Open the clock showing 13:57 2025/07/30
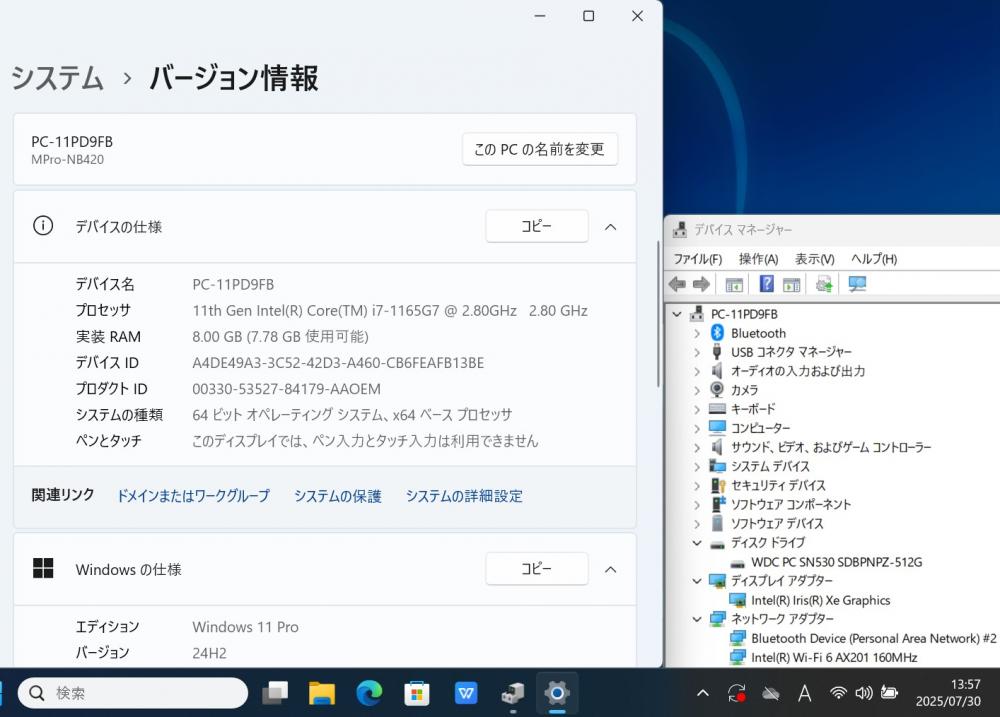The image size is (1000, 717). (948, 693)
